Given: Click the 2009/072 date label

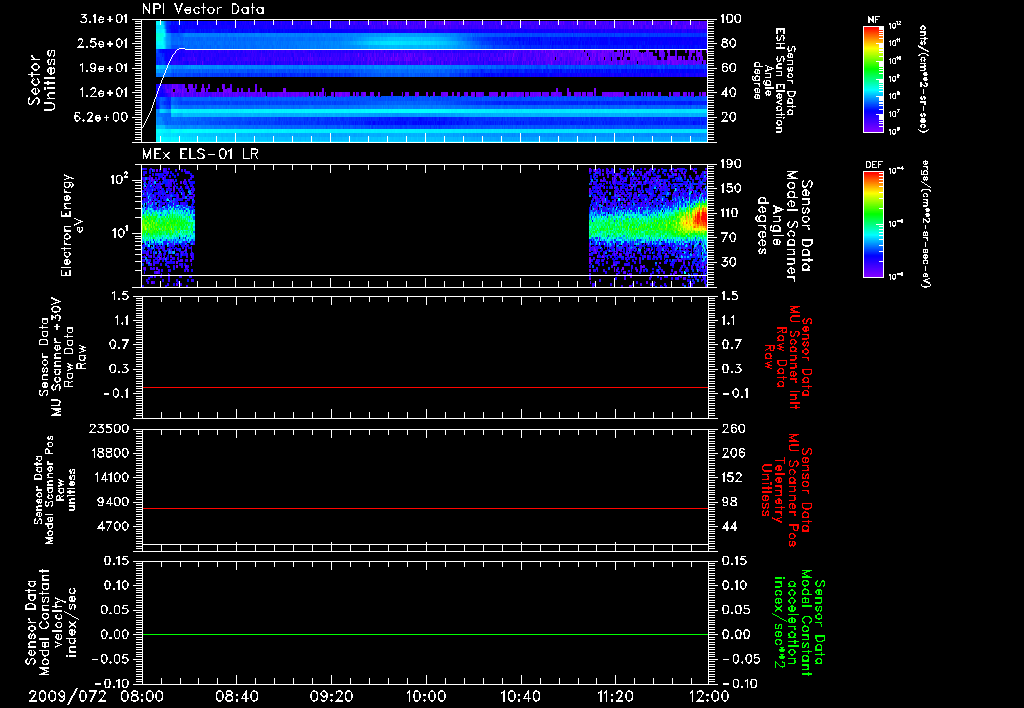Looking at the screenshot, I should tap(68, 694).
